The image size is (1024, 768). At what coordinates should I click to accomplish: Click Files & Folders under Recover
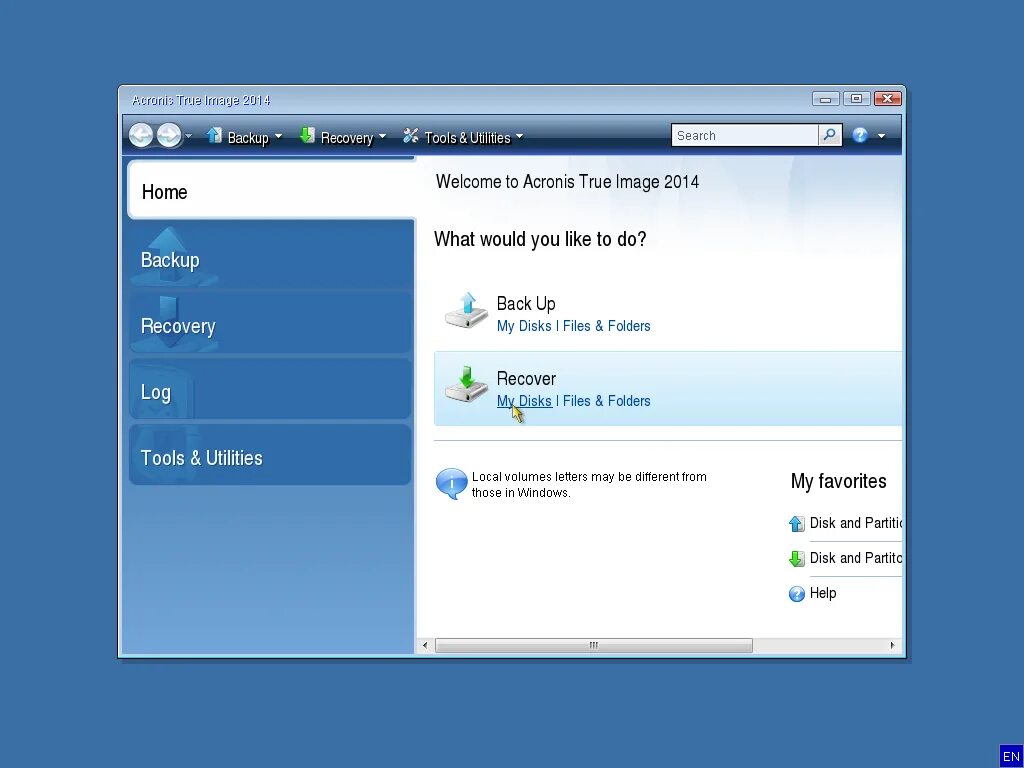607,401
